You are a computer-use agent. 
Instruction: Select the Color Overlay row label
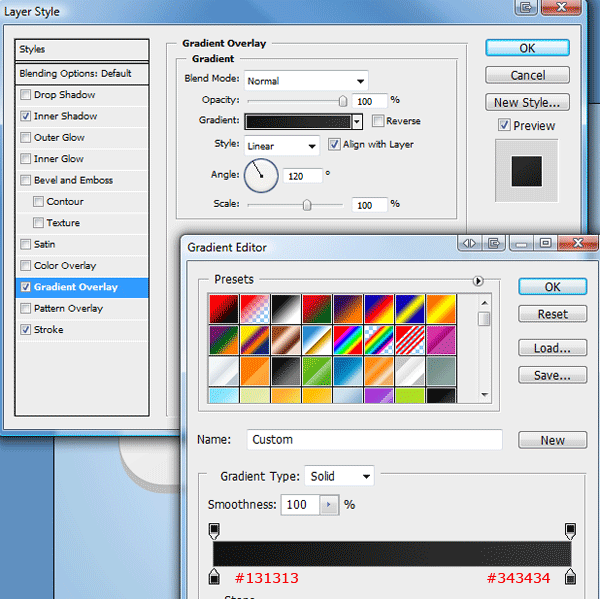(65, 266)
